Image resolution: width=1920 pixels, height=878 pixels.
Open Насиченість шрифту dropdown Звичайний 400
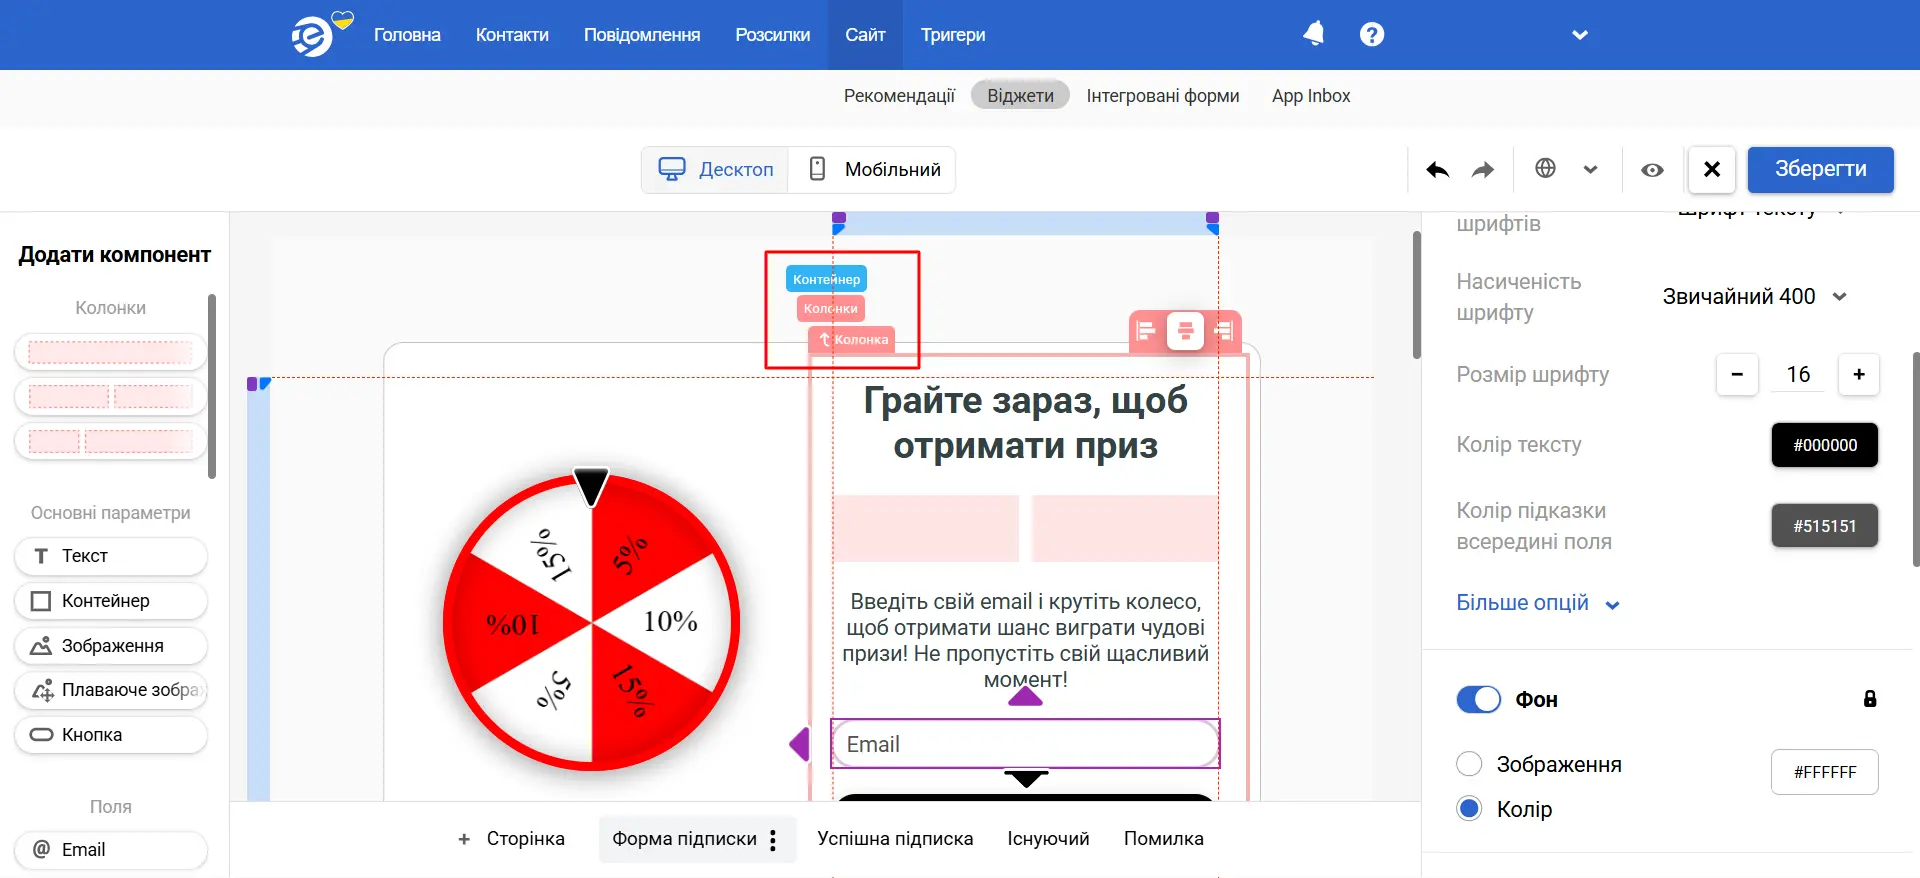point(1755,297)
